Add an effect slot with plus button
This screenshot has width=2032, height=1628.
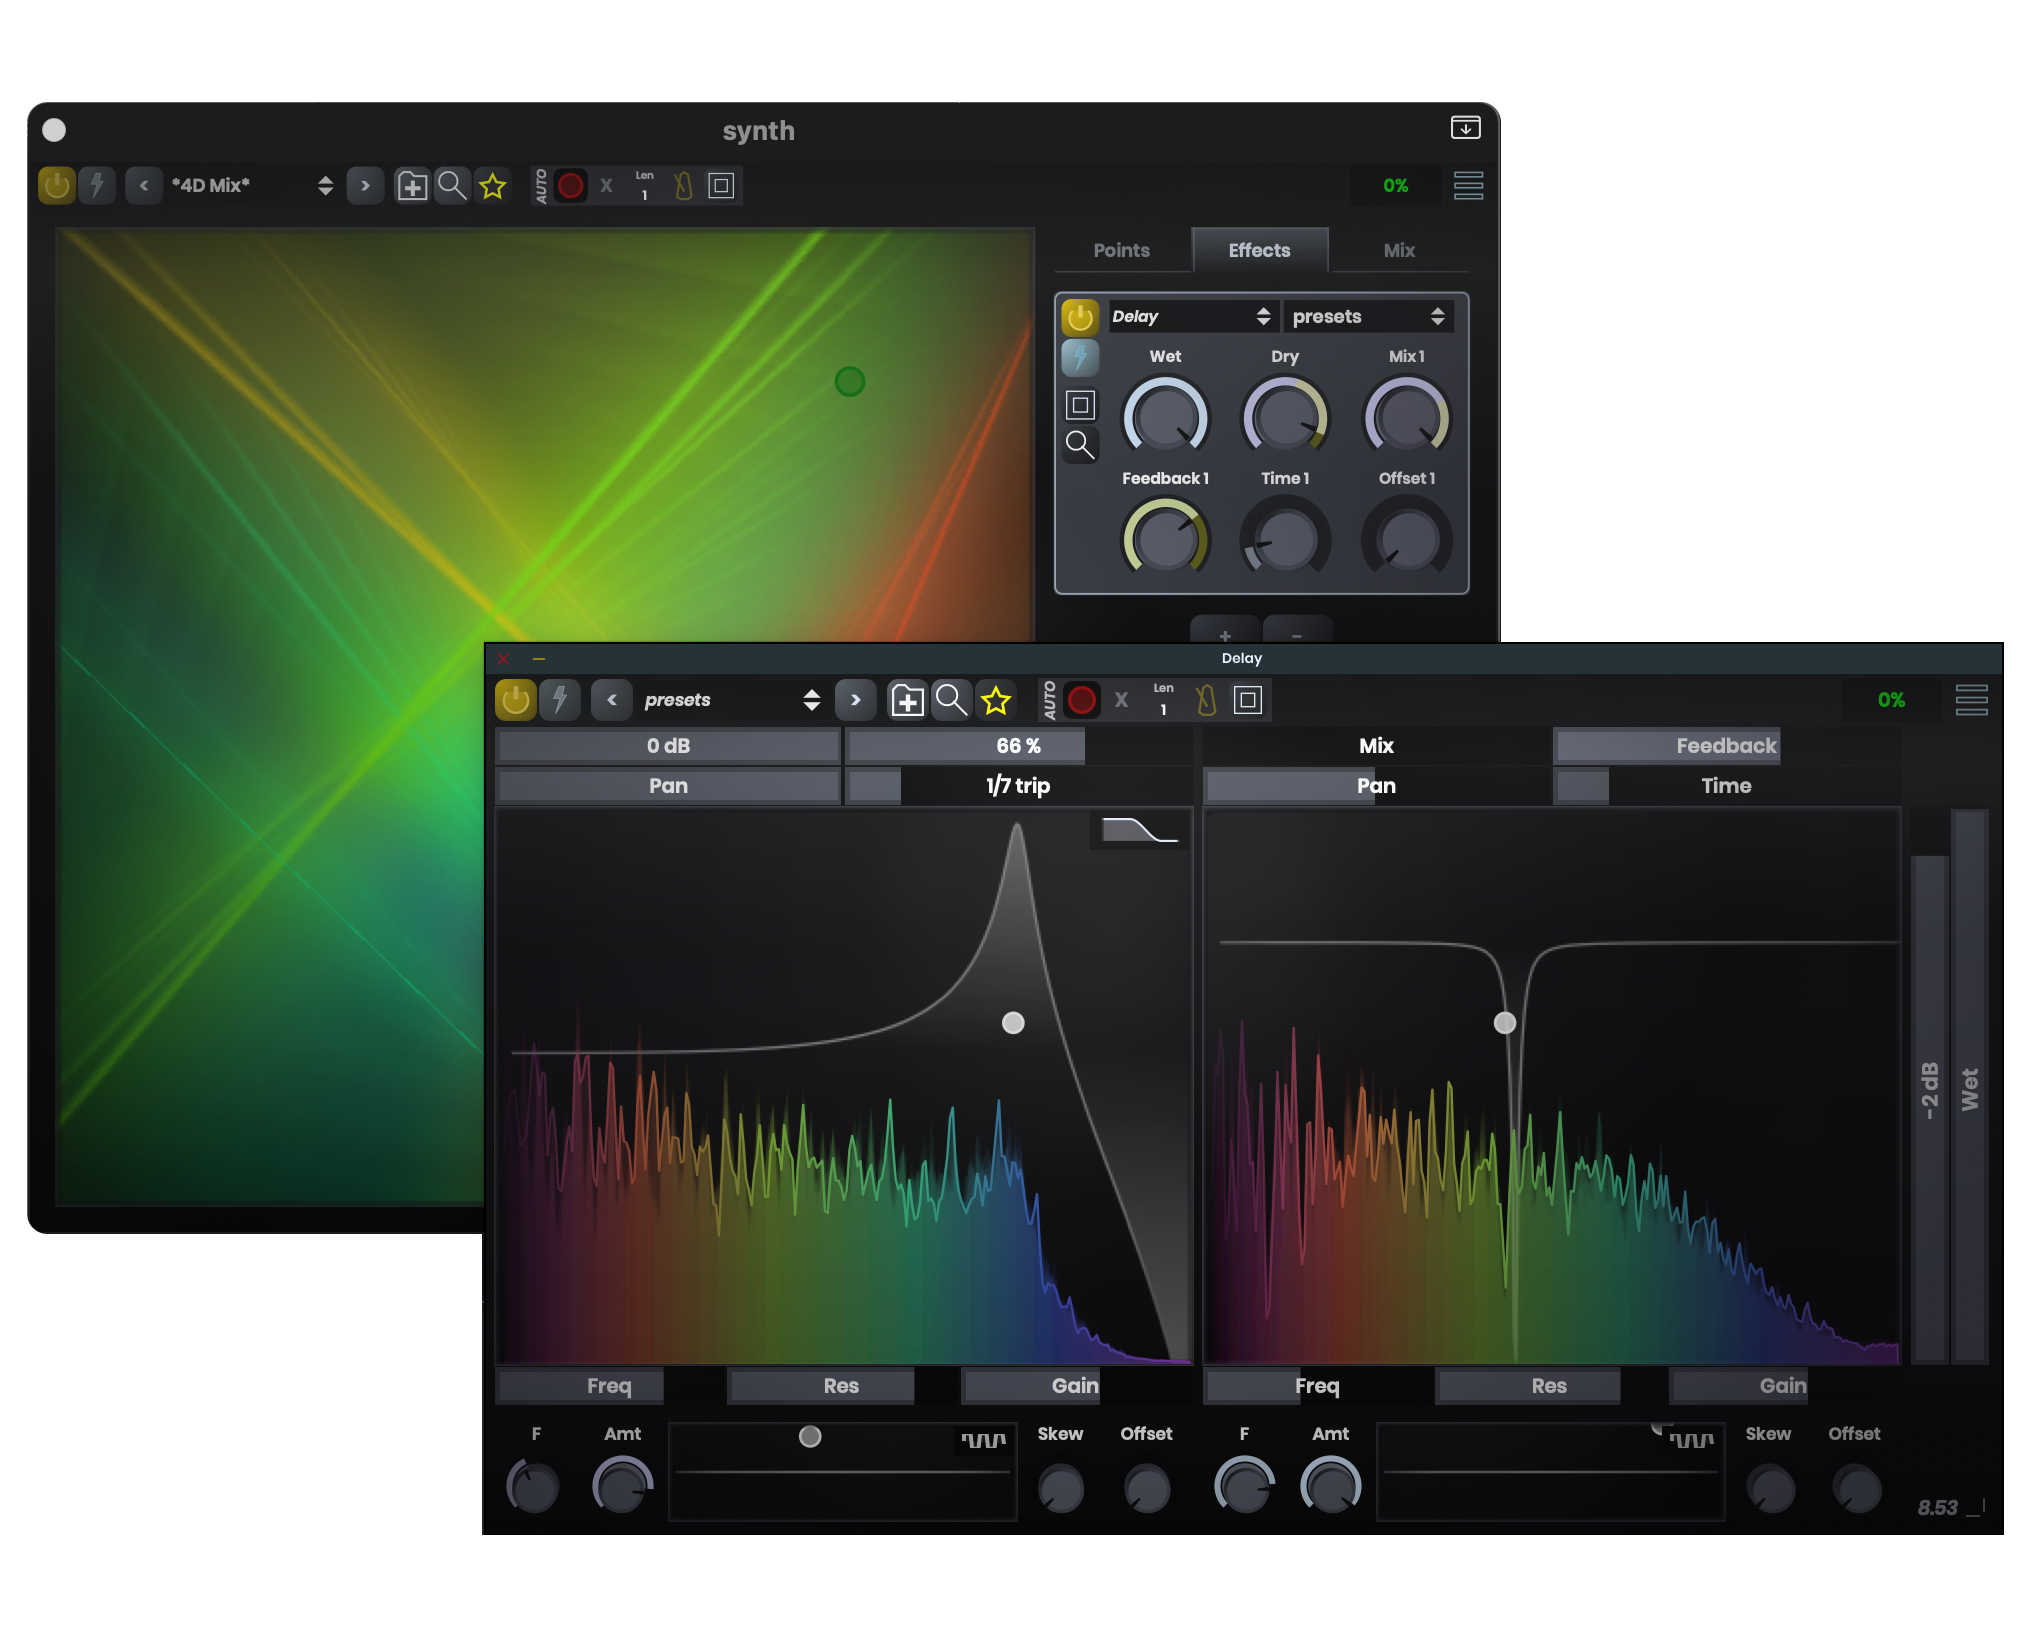click(x=1225, y=630)
